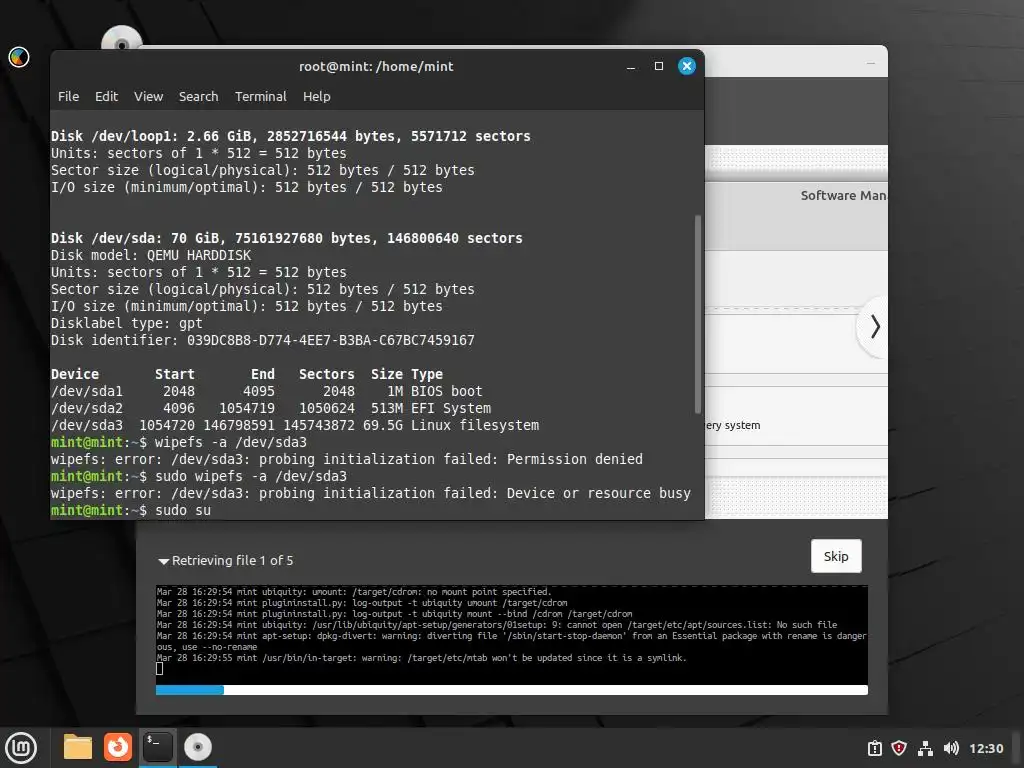Open the update shield tray icon
The image size is (1024, 768).
click(x=899, y=748)
